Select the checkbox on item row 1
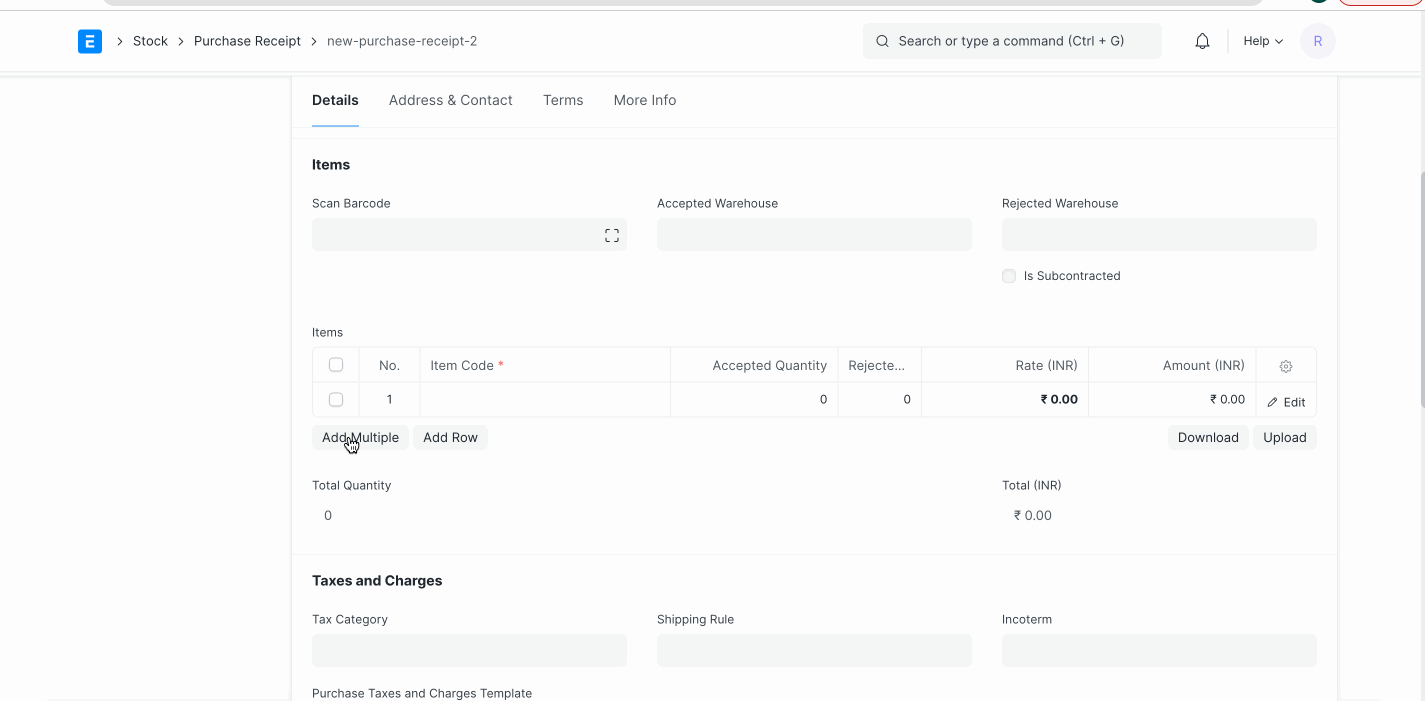Image resolution: width=1425 pixels, height=701 pixels. [x=335, y=398]
